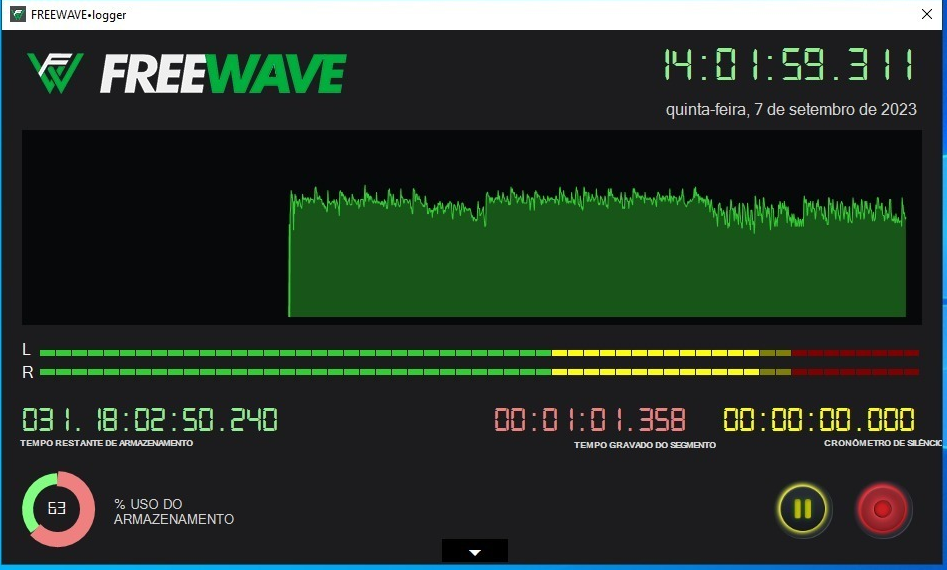Click the TEMPO RESTANTE DE ARMAZENAMENTO label

pyautogui.click(x=107, y=443)
